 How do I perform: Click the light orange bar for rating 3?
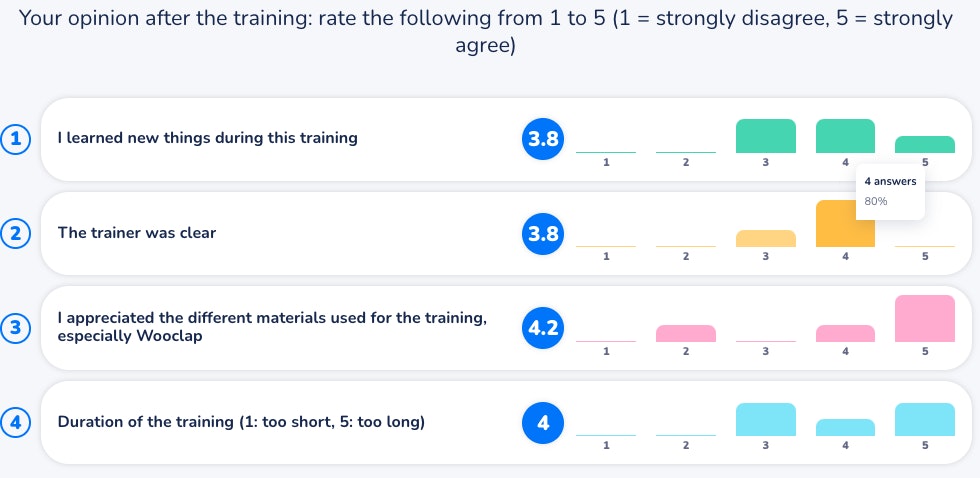(765, 239)
